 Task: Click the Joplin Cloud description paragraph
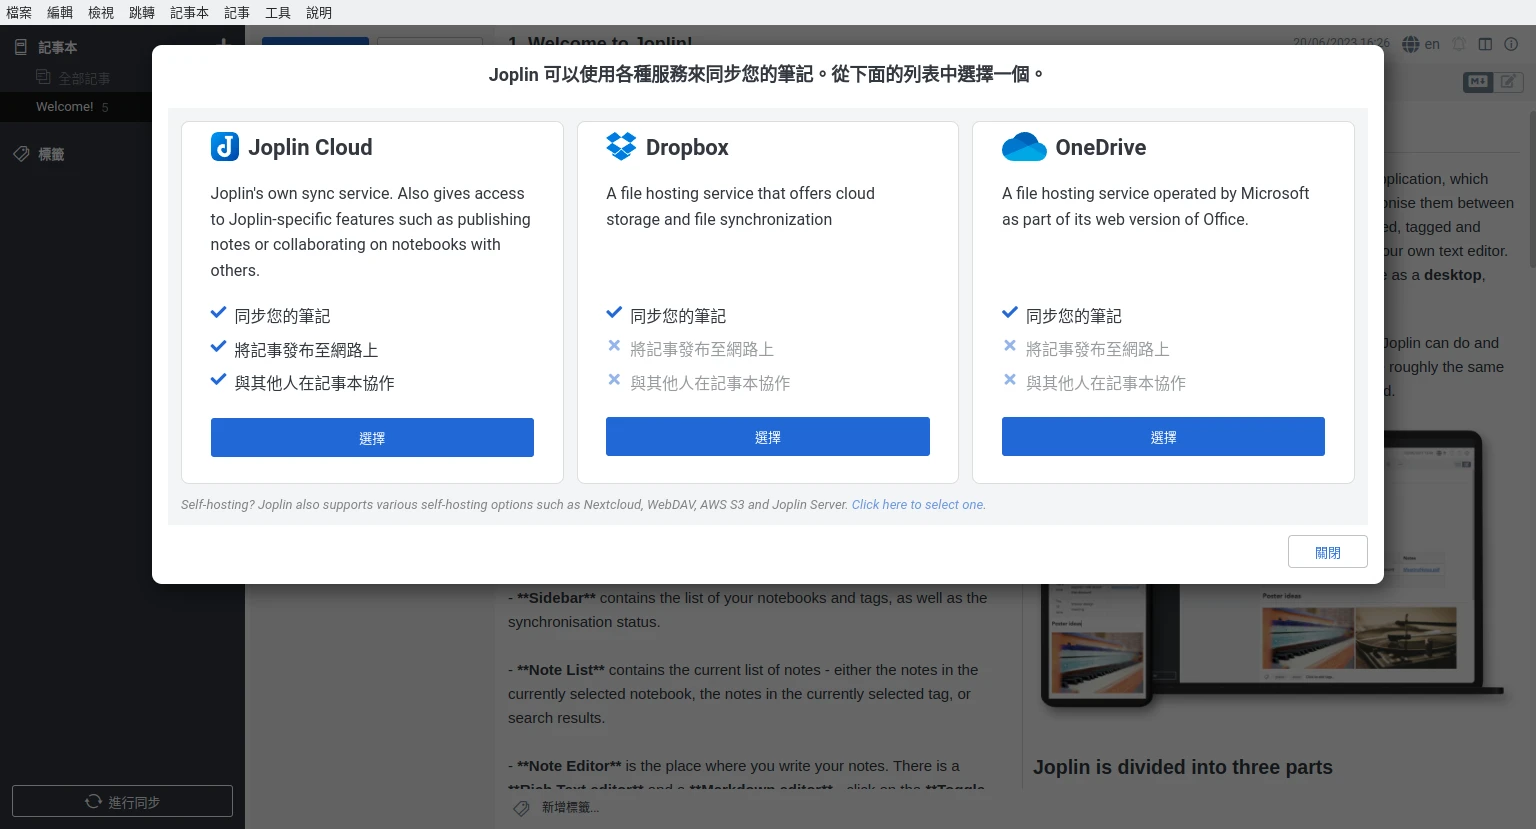click(370, 232)
